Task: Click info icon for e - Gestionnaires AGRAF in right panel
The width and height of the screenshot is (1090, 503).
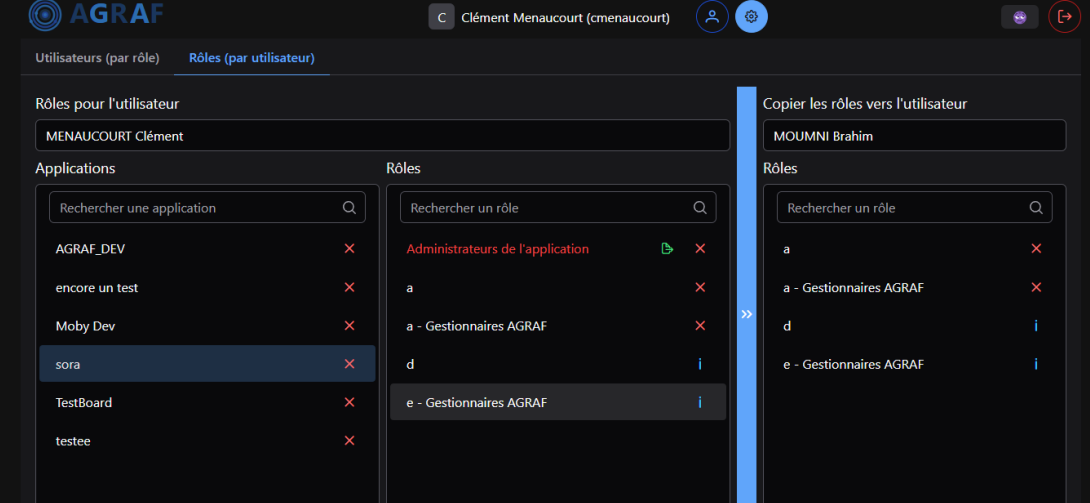Action: [x=1036, y=364]
